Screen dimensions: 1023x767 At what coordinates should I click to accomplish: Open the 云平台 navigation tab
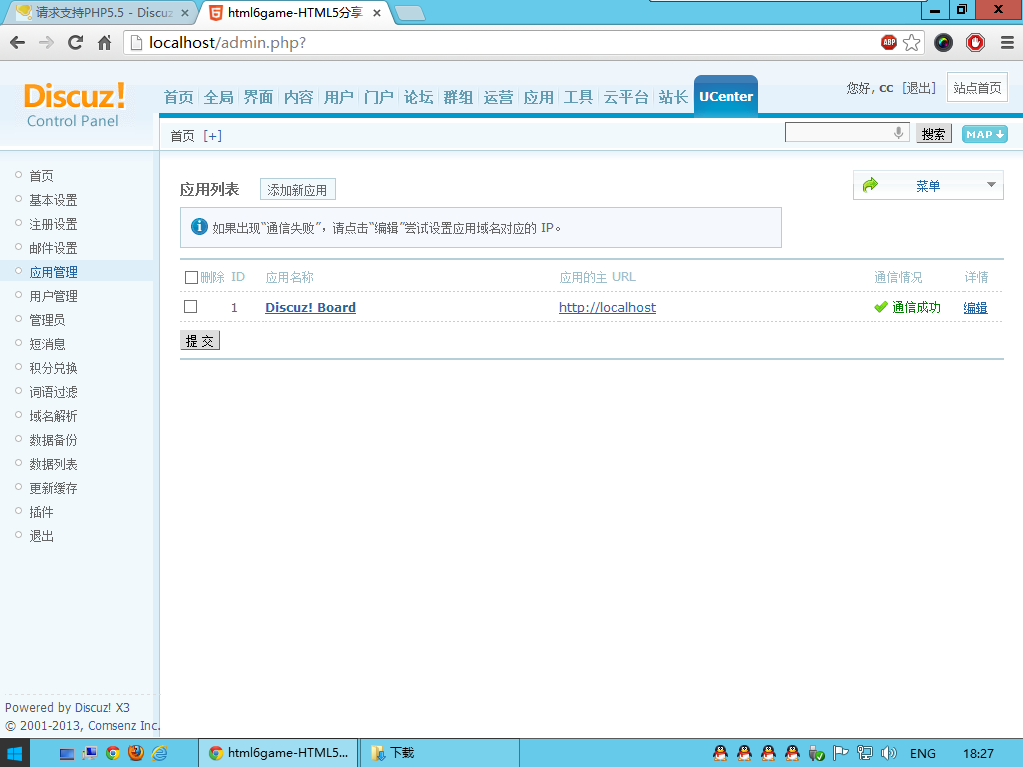click(626, 97)
